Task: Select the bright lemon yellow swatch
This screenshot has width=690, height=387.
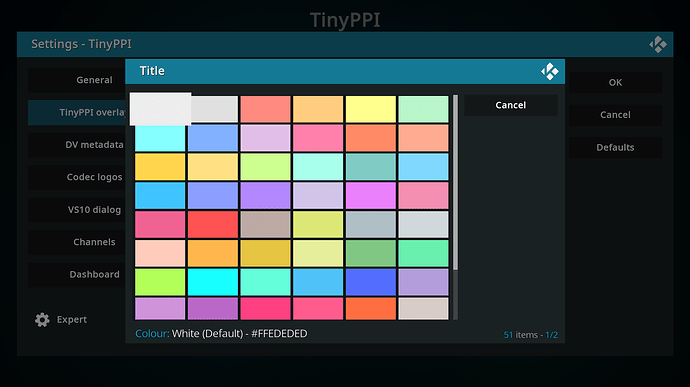Action: pyautogui.click(x=371, y=109)
